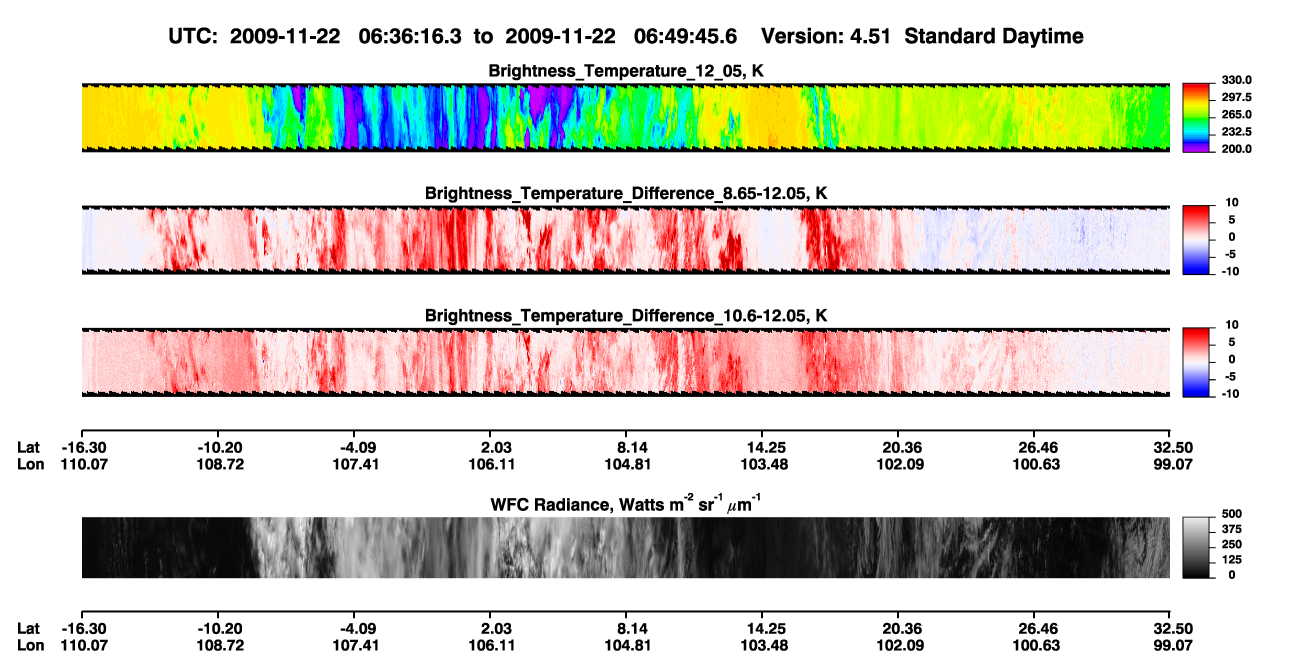Click longitude 106.11 on the axis below WFC Radiance
Screen dimensions: 1300x667
tap(490, 645)
